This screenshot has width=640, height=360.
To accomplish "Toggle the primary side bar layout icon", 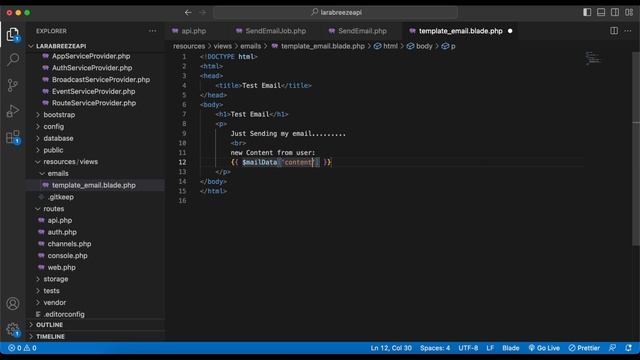I will tap(587, 12).
